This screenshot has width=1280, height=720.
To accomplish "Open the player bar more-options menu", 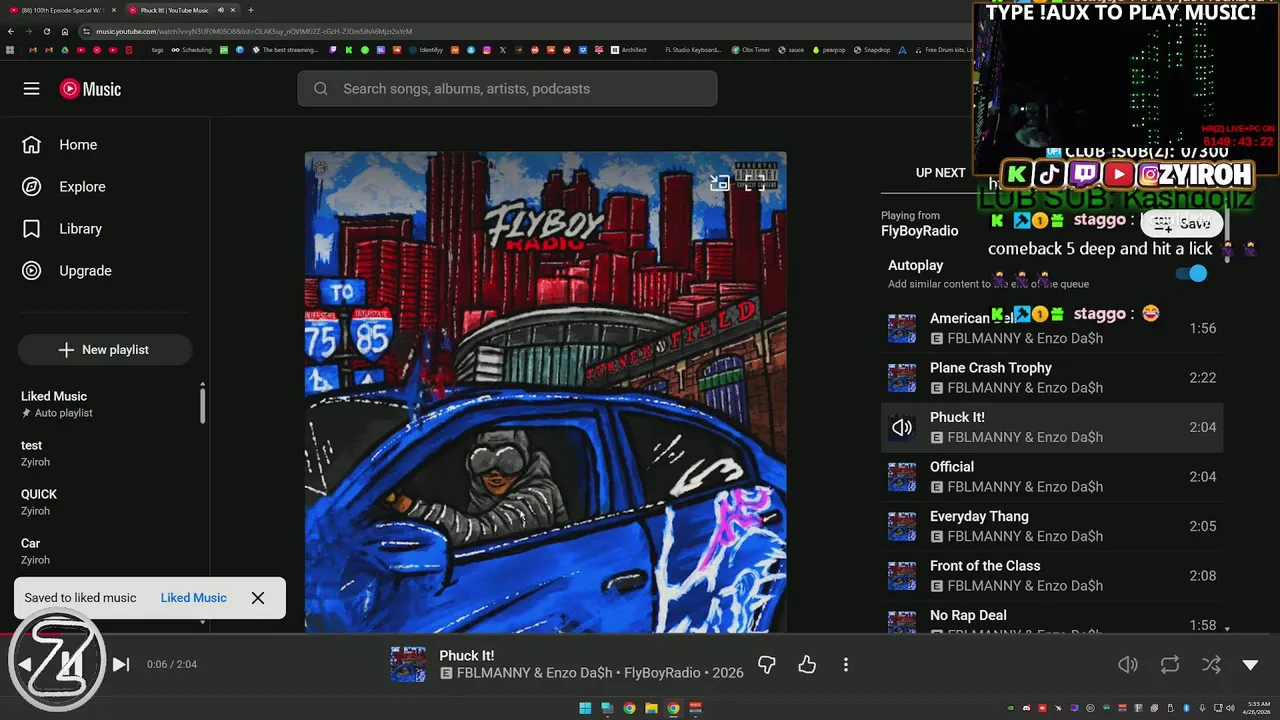I will pyautogui.click(x=846, y=665).
